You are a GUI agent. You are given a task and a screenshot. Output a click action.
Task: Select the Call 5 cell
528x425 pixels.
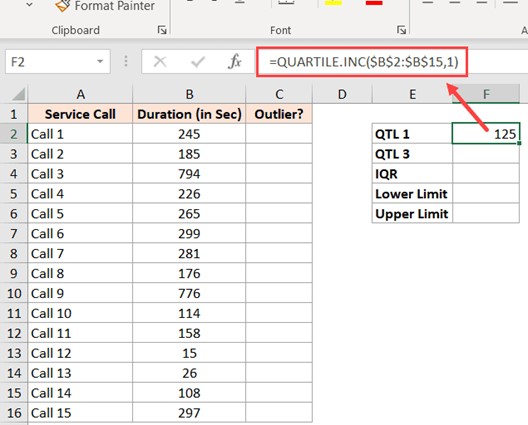(x=80, y=214)
